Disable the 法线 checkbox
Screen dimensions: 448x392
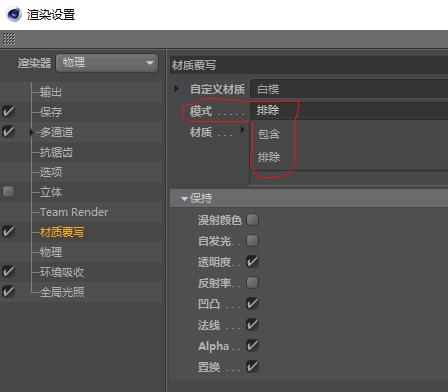coord(252,324)
